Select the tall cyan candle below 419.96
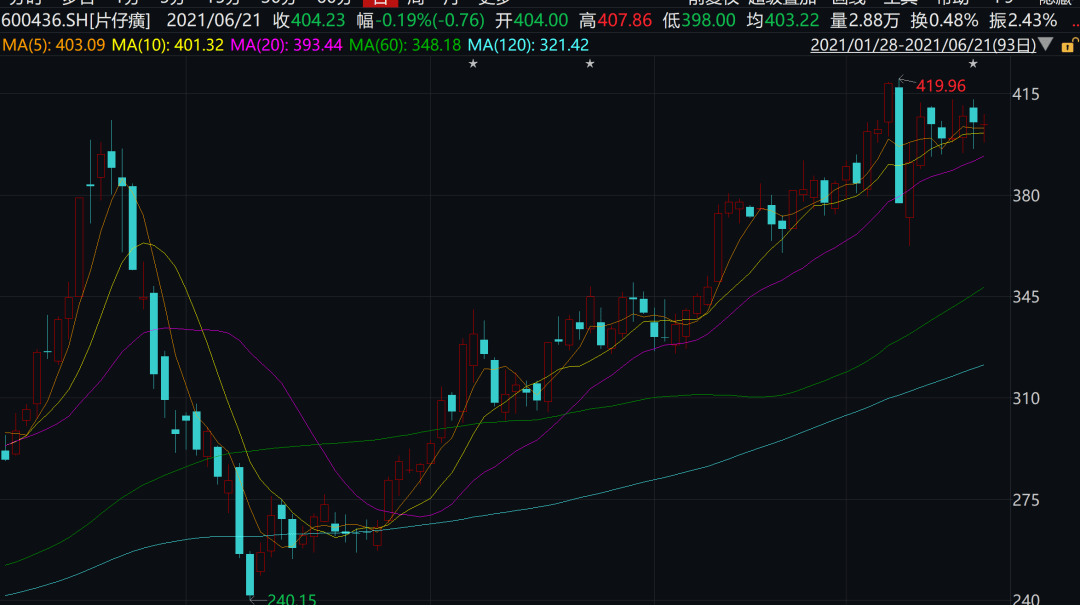This screenshot has height=605, width=1080. coord(899,145)
